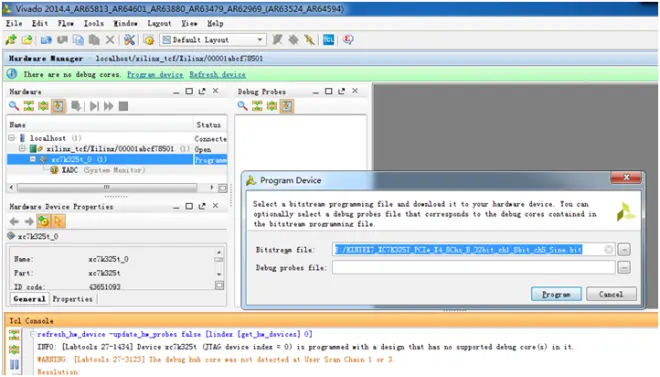Open the File menu
The height and width of the screenshot is (377, 660).
point(14,24)
